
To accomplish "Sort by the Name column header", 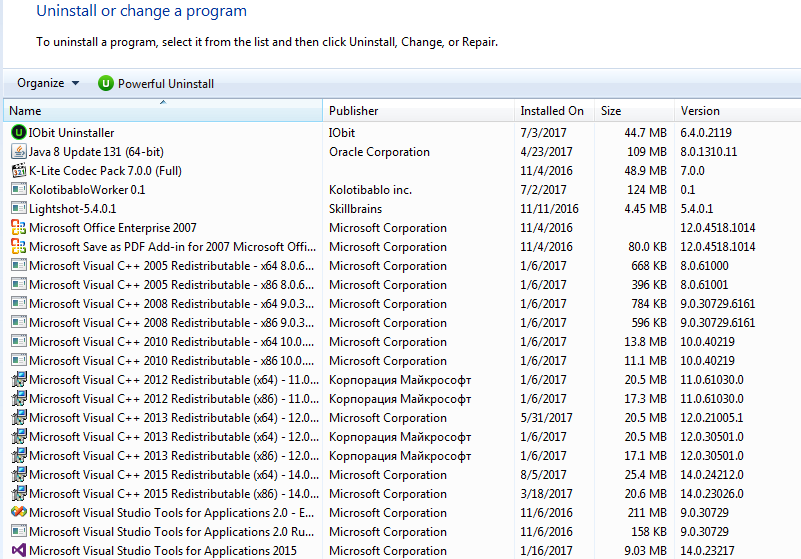I will 163,111.
